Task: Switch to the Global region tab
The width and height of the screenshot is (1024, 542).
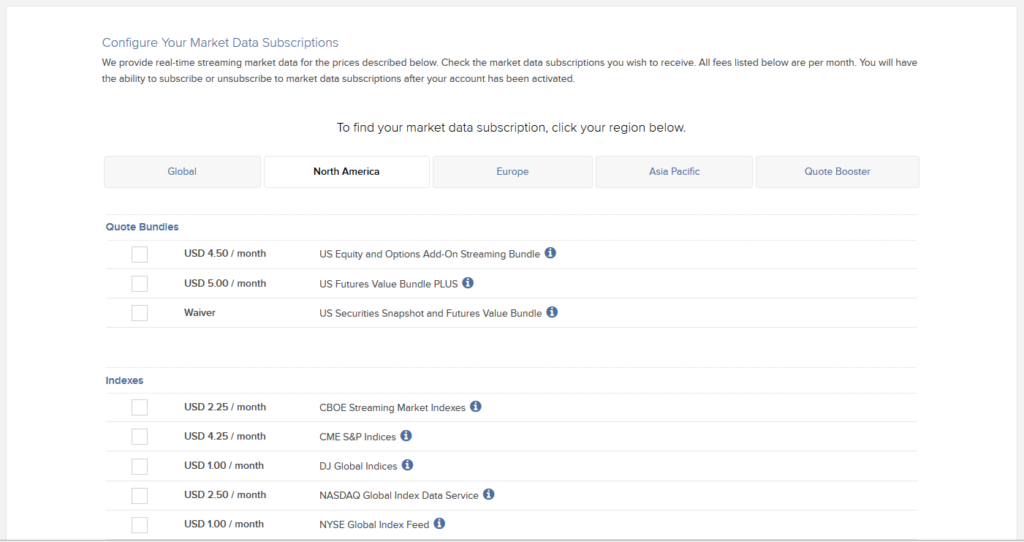Action: pyautogui.click(x=182, y=172)
